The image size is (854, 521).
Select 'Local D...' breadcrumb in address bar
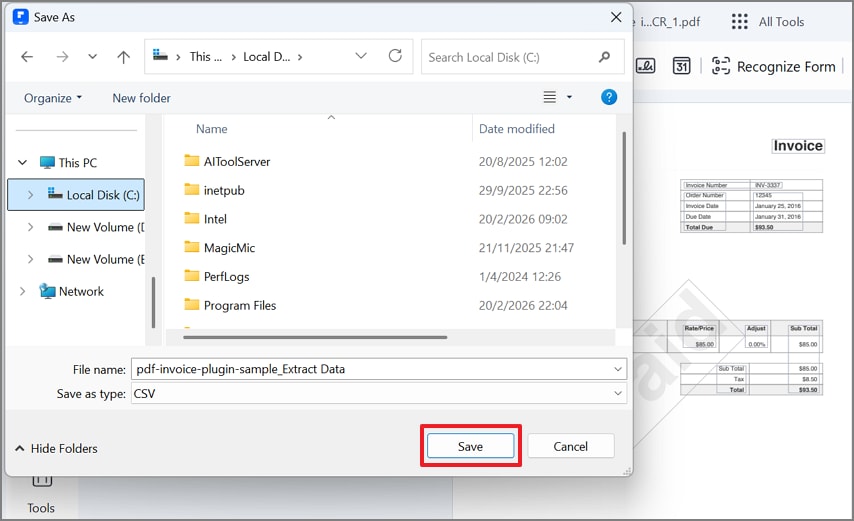pos(266,57)
